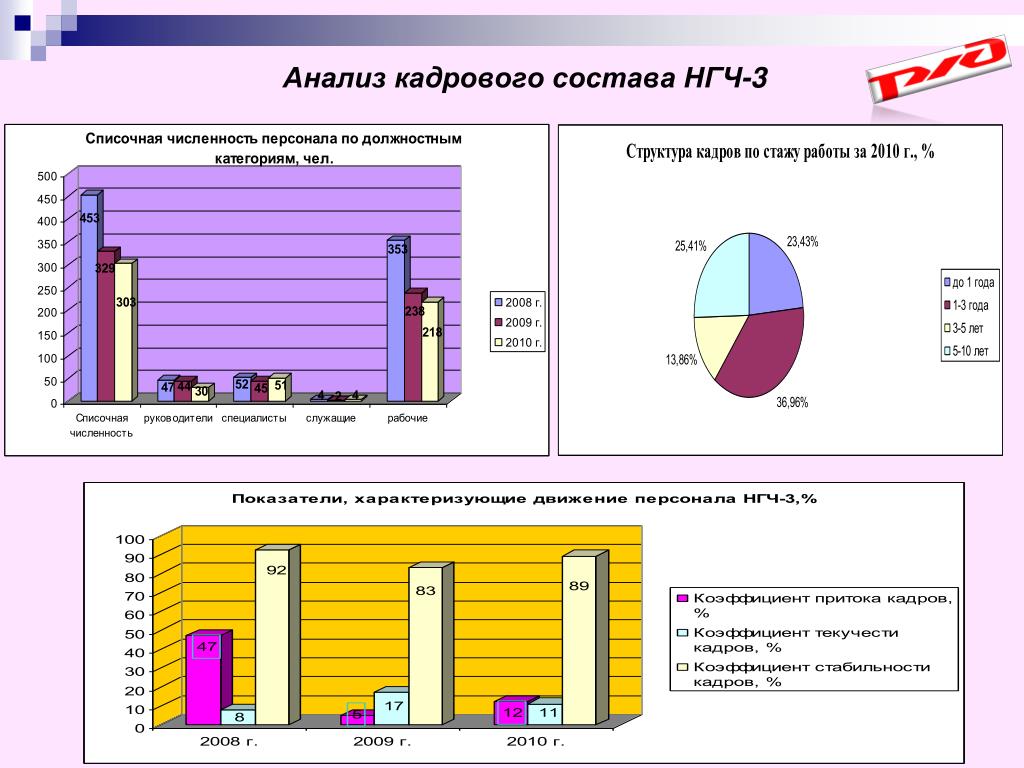Click the 2008 г. blue legend swatch in headcount chart

(x=498, y=302)
